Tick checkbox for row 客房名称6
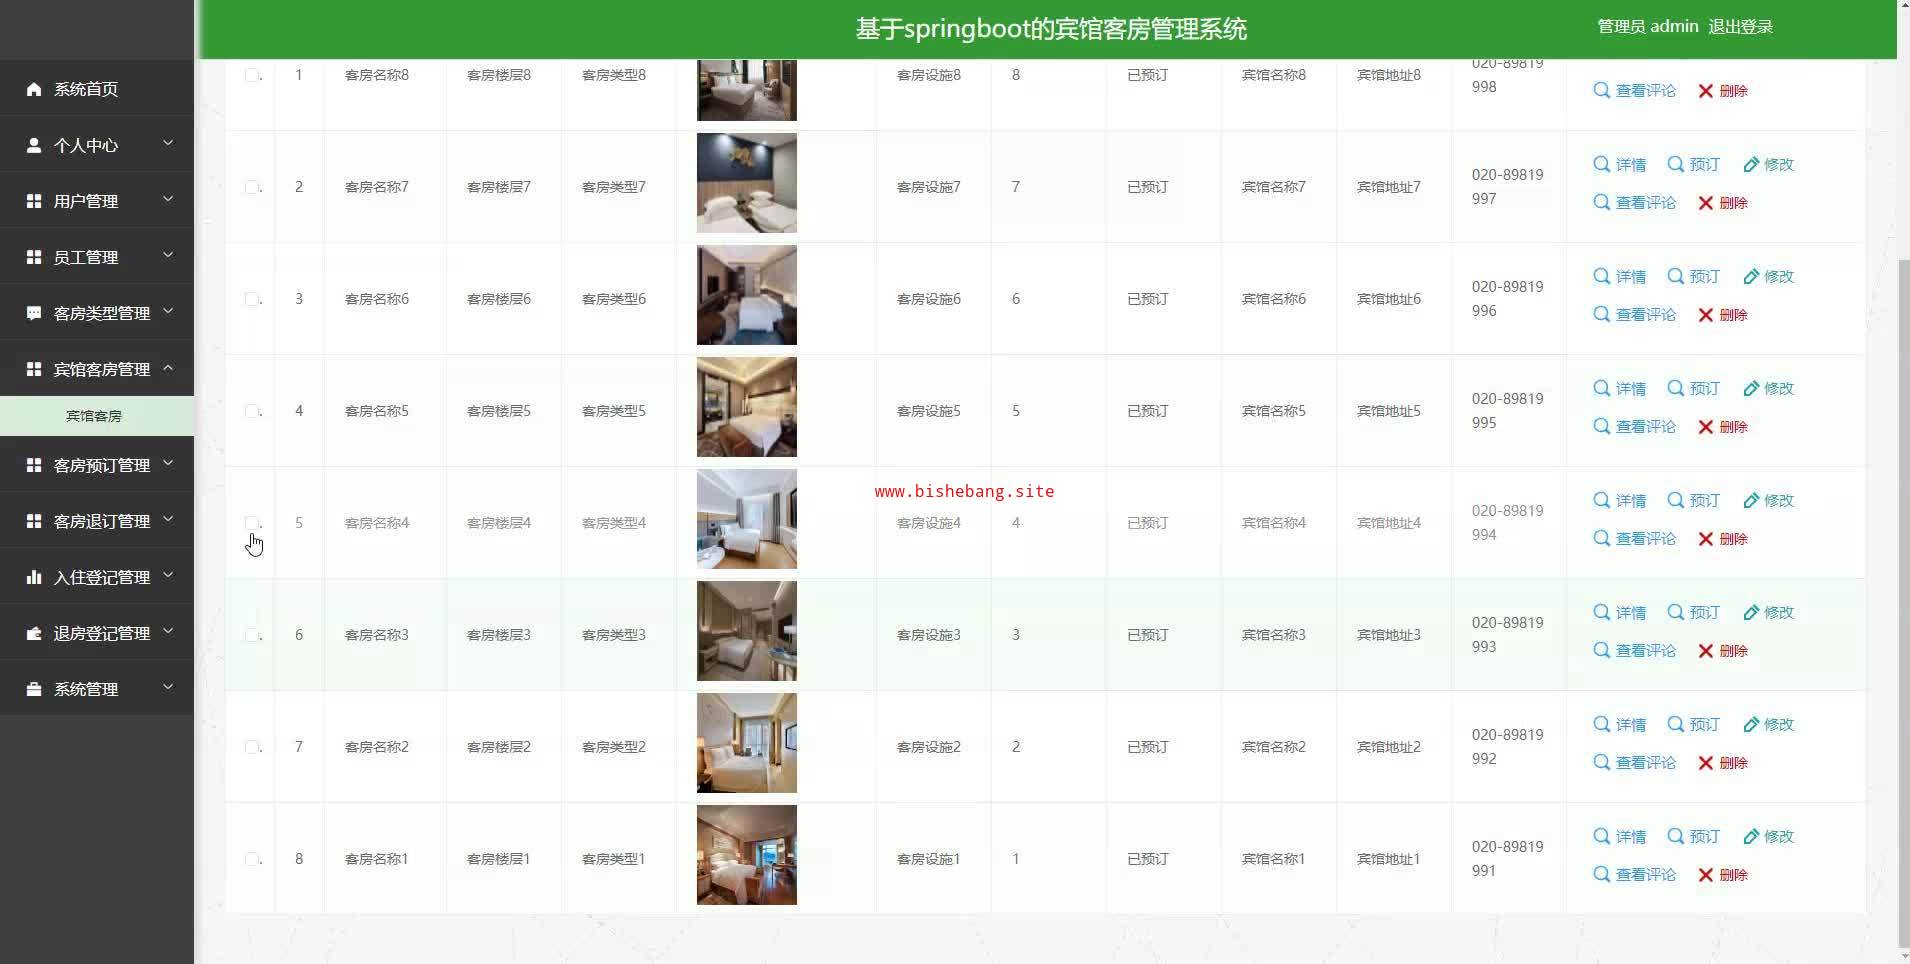 (252, 299)
